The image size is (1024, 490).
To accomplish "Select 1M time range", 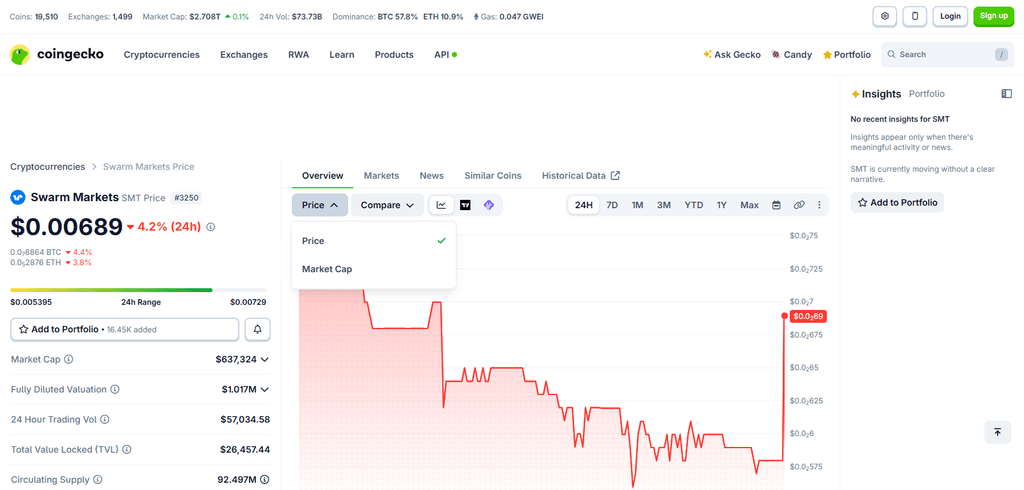I will 637,205.
